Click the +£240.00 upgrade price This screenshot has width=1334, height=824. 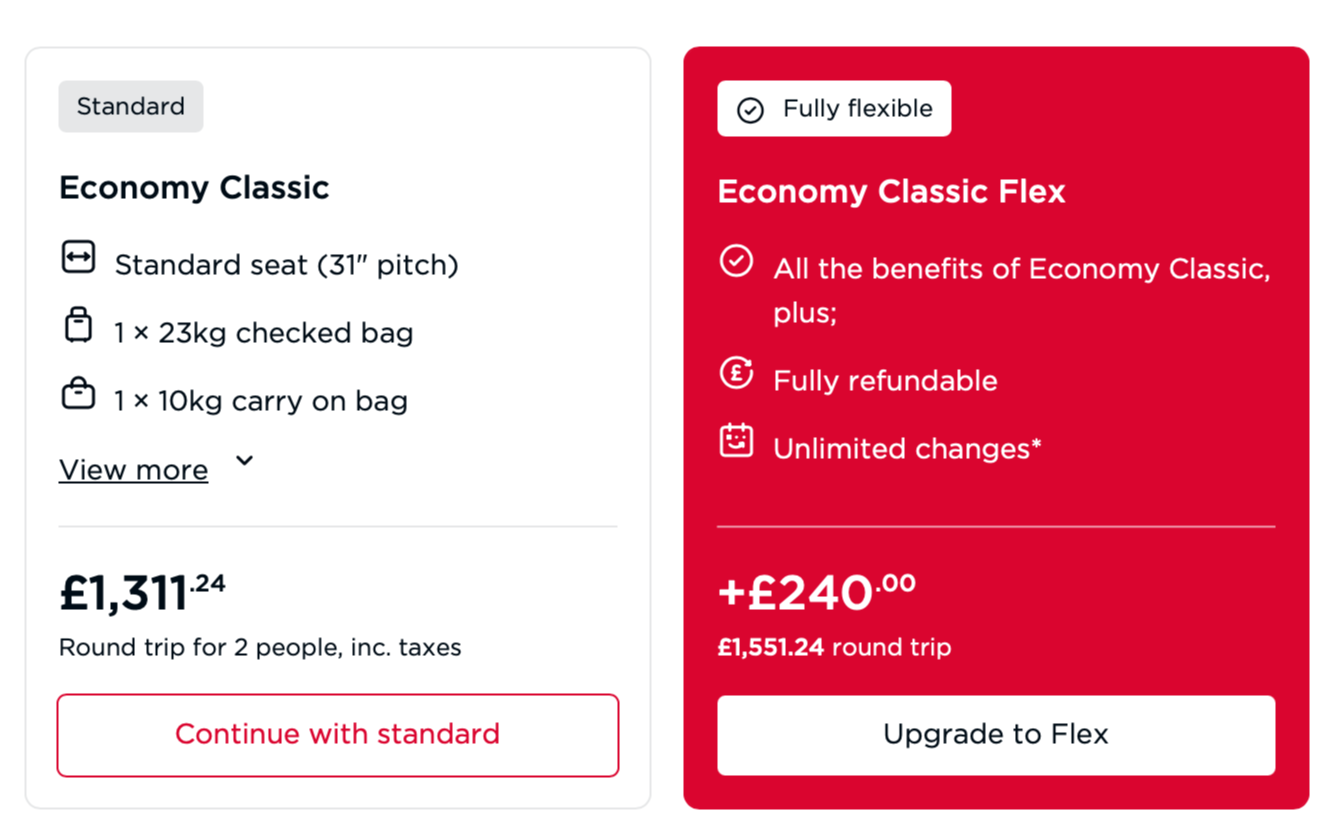817,592
